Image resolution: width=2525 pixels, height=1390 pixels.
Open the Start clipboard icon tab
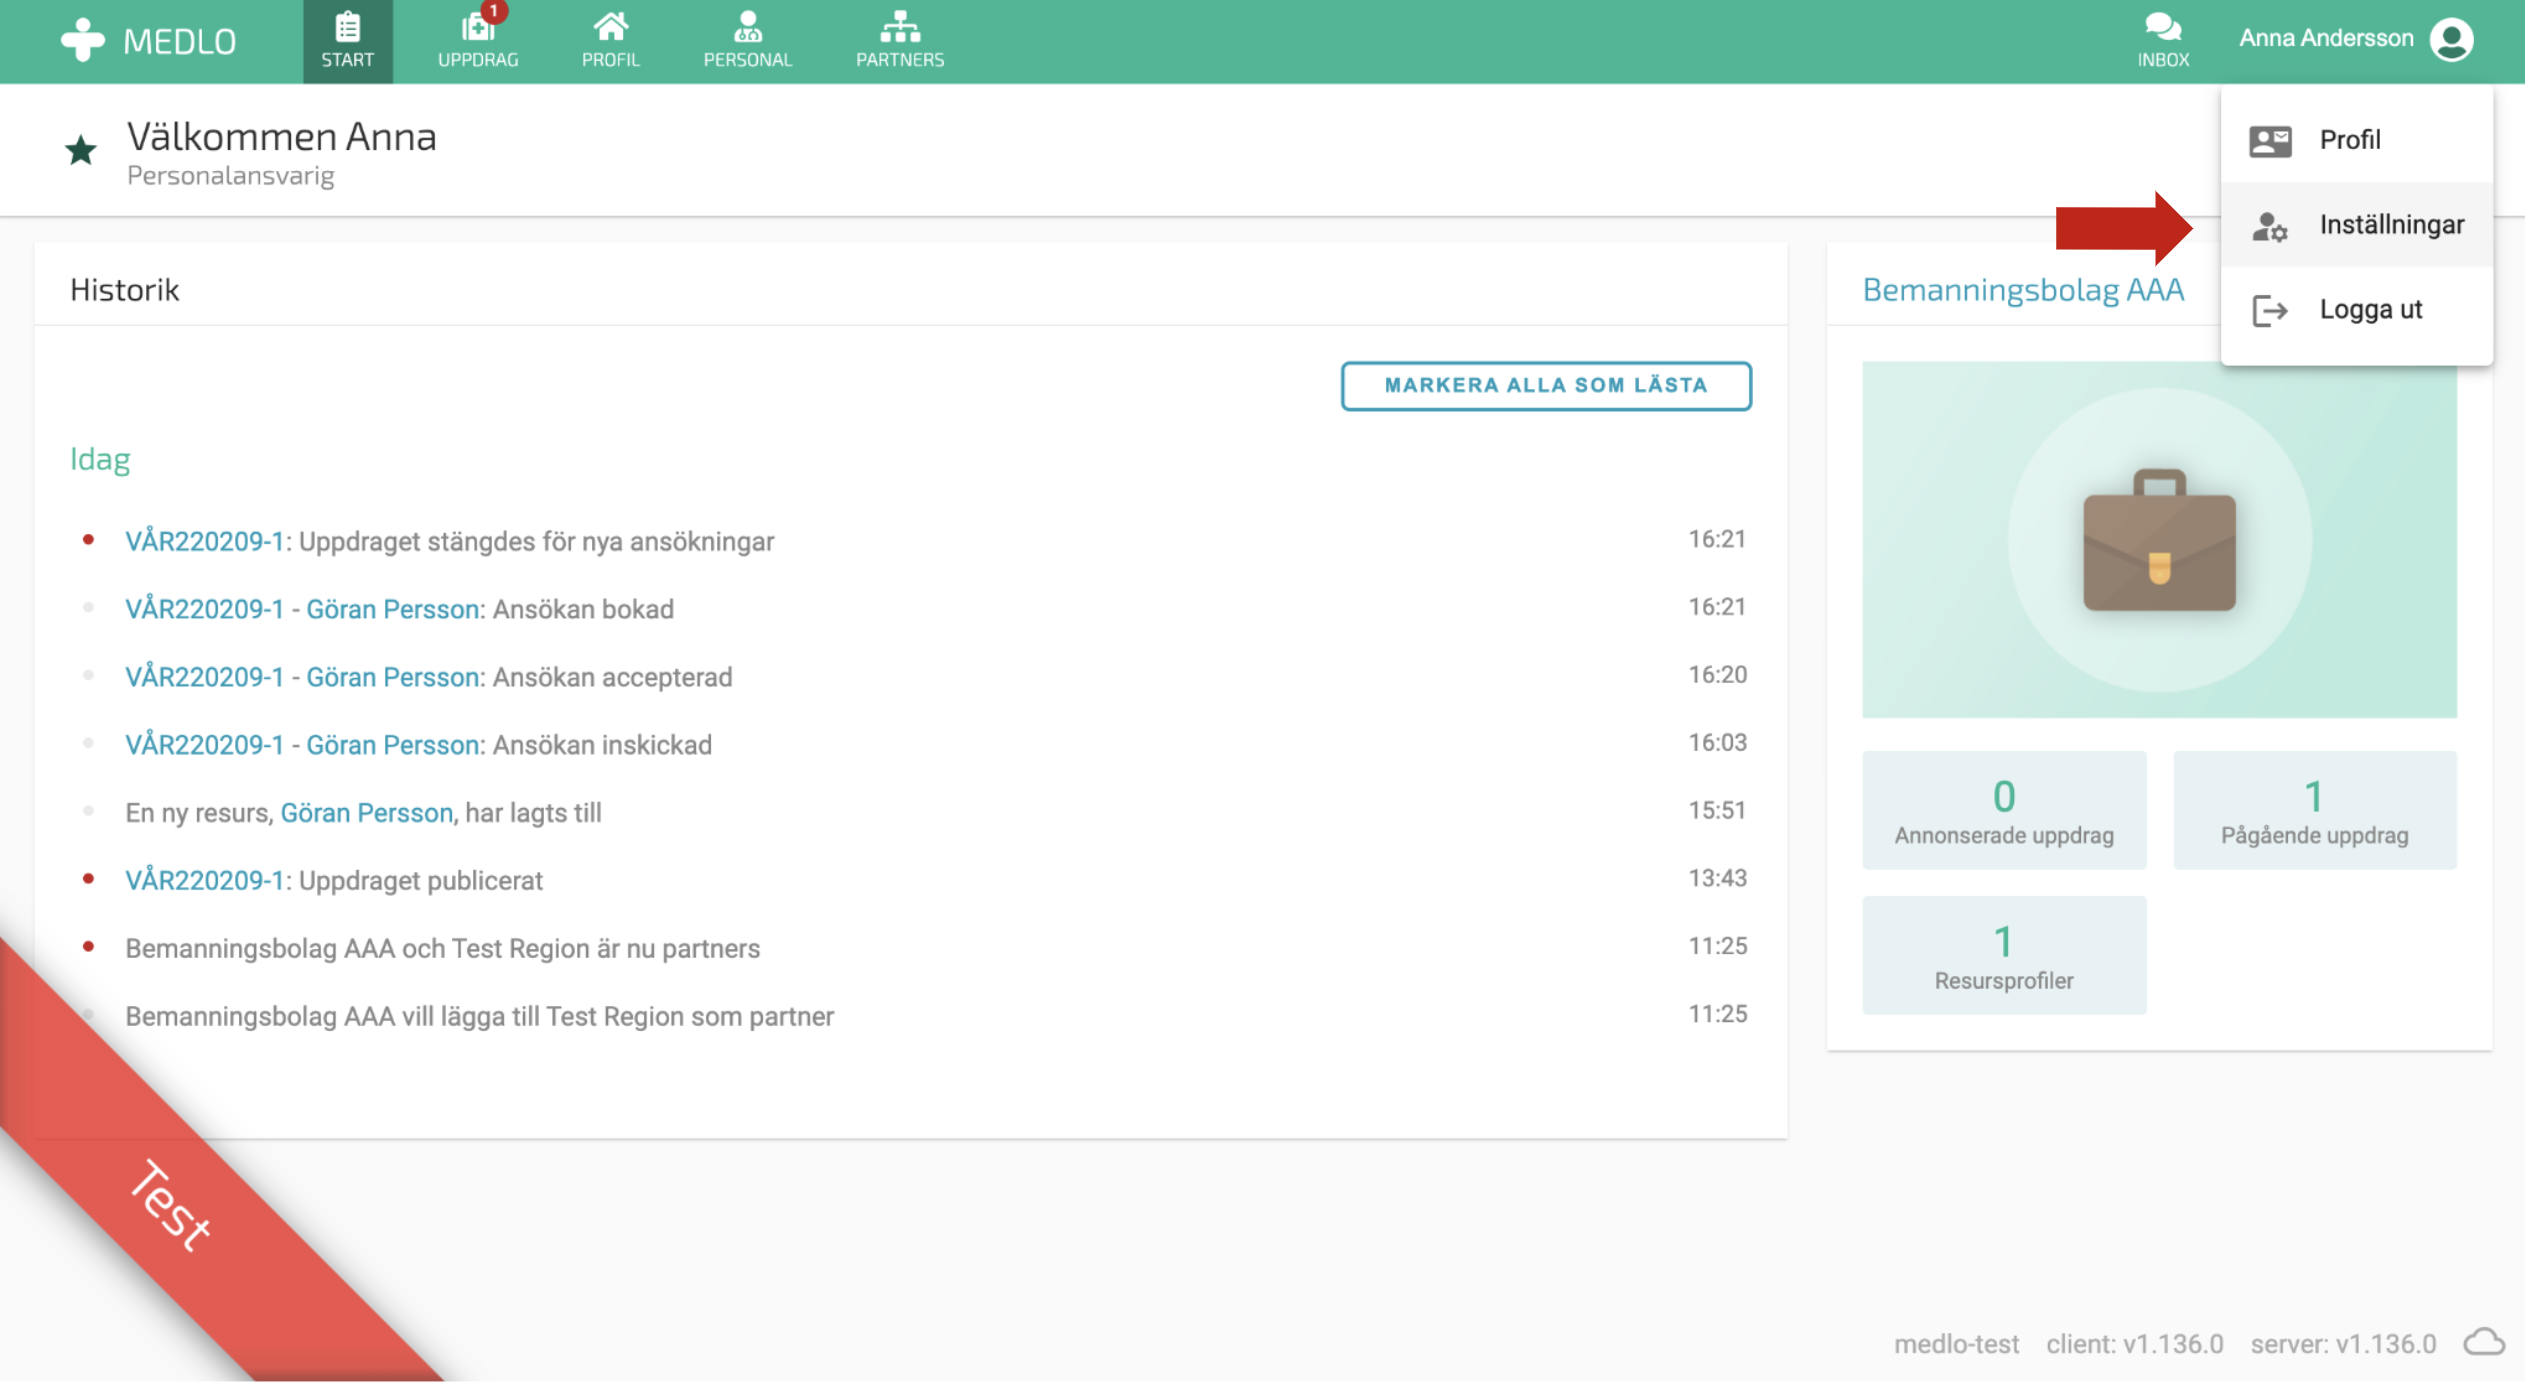(x=347, y=41)
